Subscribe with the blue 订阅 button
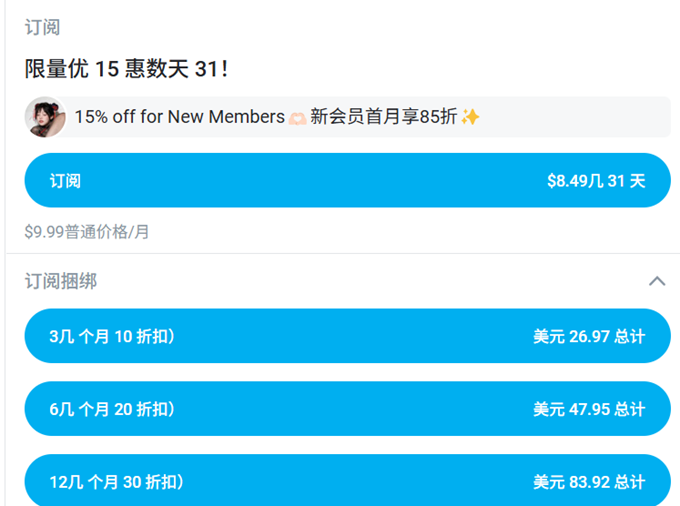Image resolution: width=680 pixels, height=506 pixels. click(347, 181)
